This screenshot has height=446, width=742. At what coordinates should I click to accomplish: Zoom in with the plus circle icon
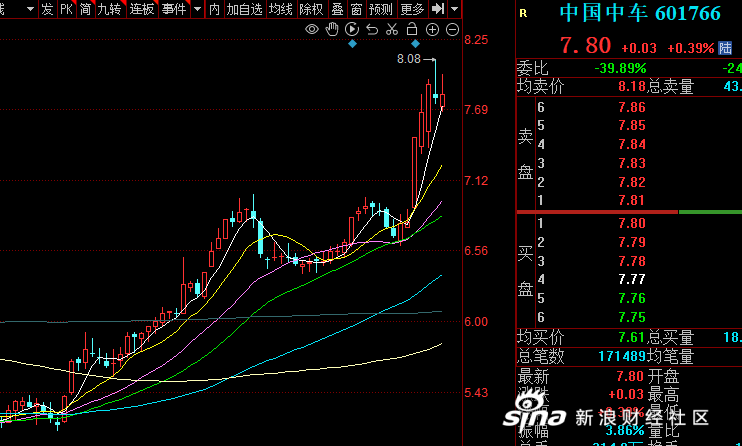(433, 30)
